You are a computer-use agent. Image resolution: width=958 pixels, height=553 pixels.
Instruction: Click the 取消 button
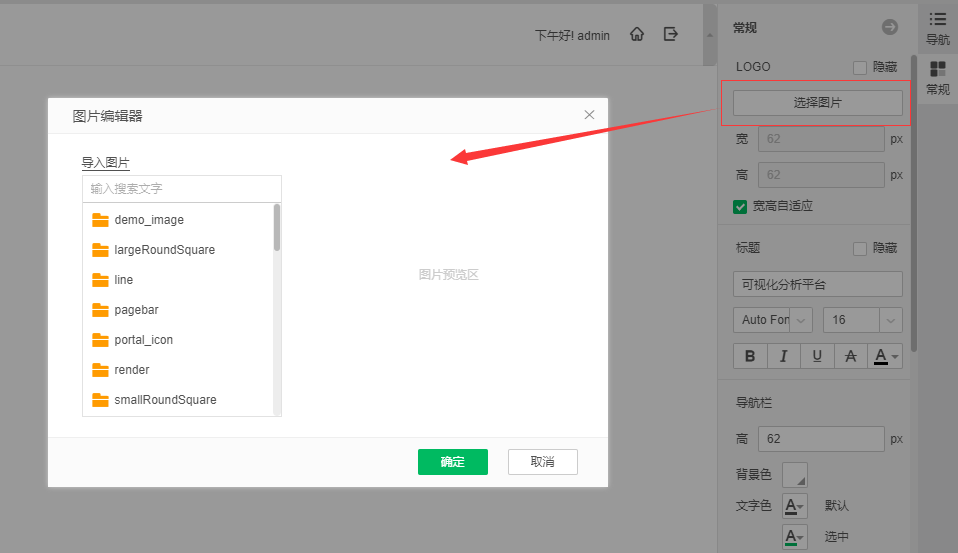tap(543, 462)
